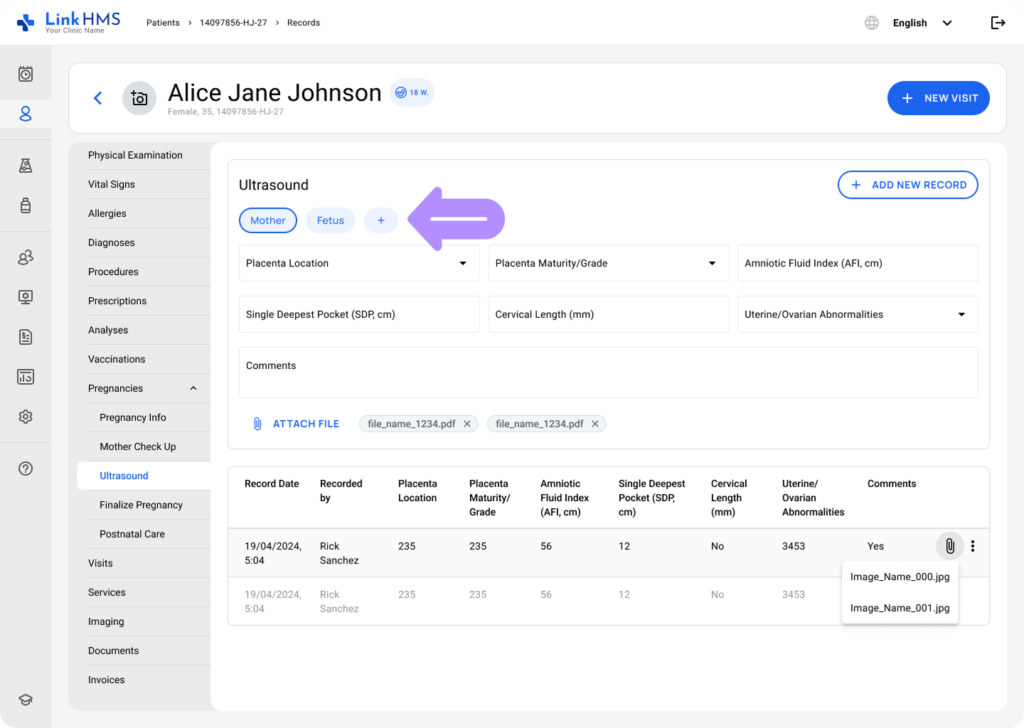Click into the Comments text field

(608, 373)
